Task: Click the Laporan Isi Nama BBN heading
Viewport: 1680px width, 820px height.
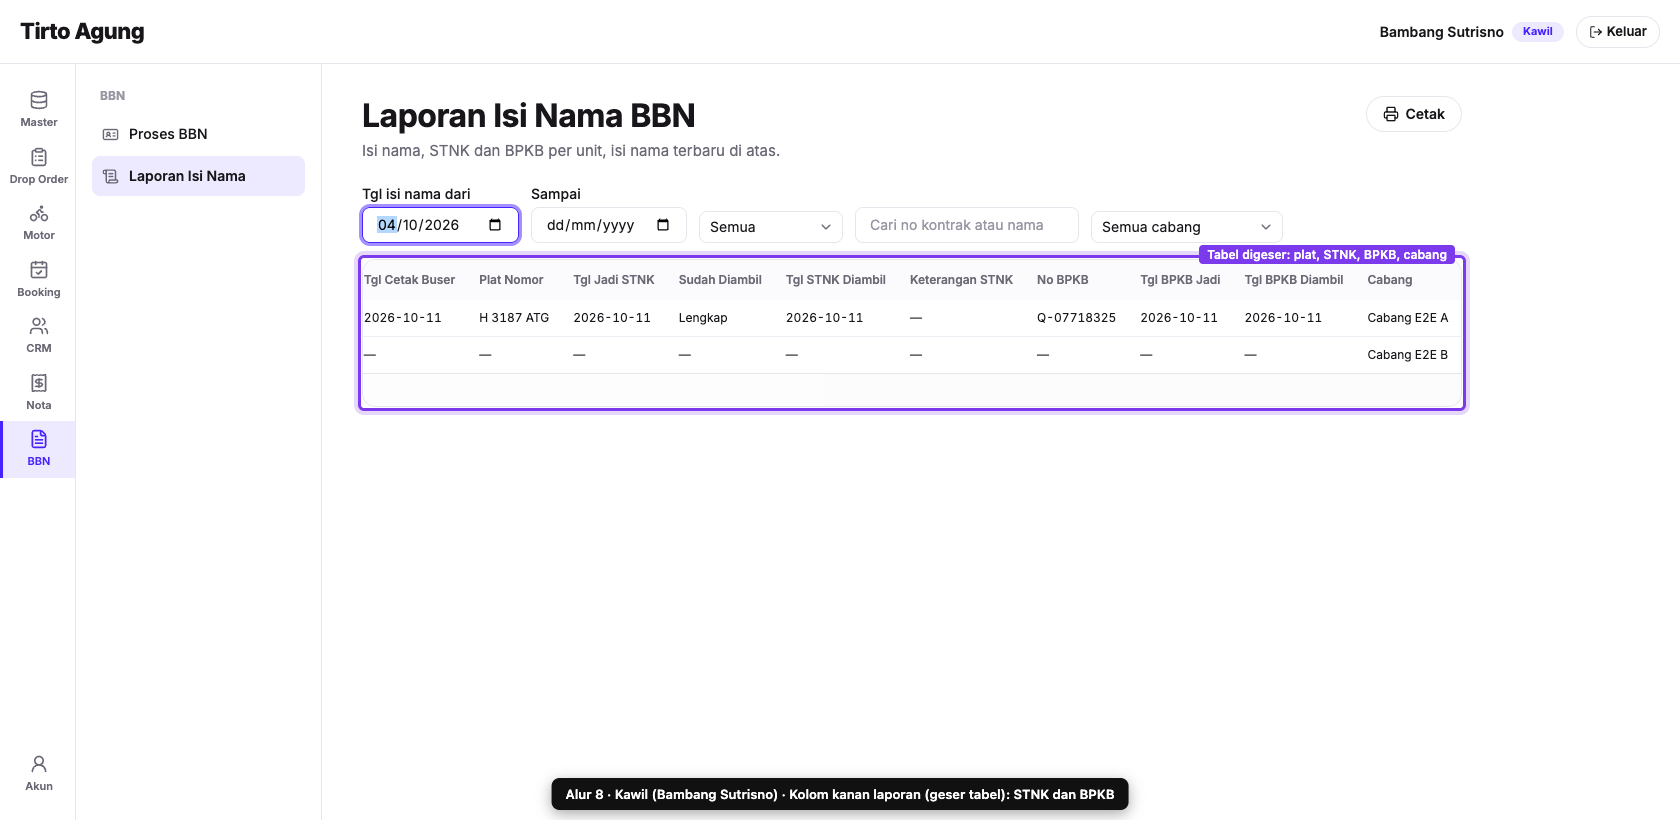Action: click(528, 116)
